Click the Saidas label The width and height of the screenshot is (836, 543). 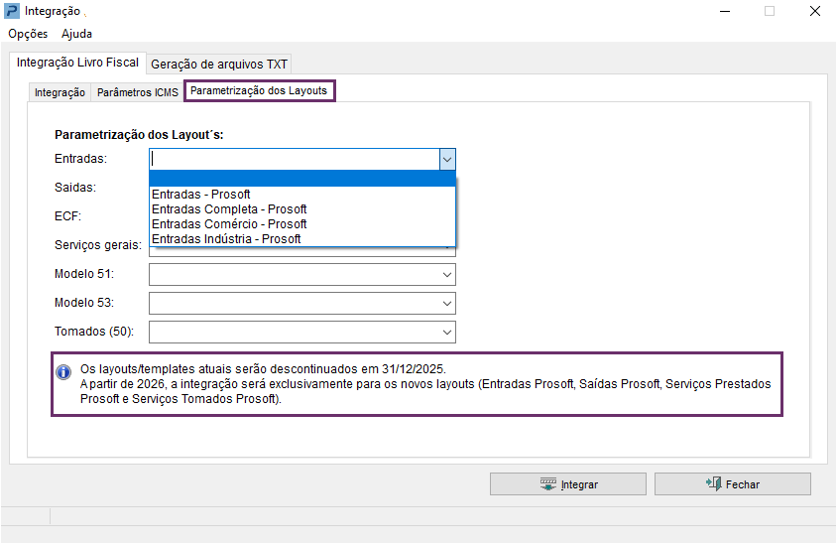click(x=75, y=188)
